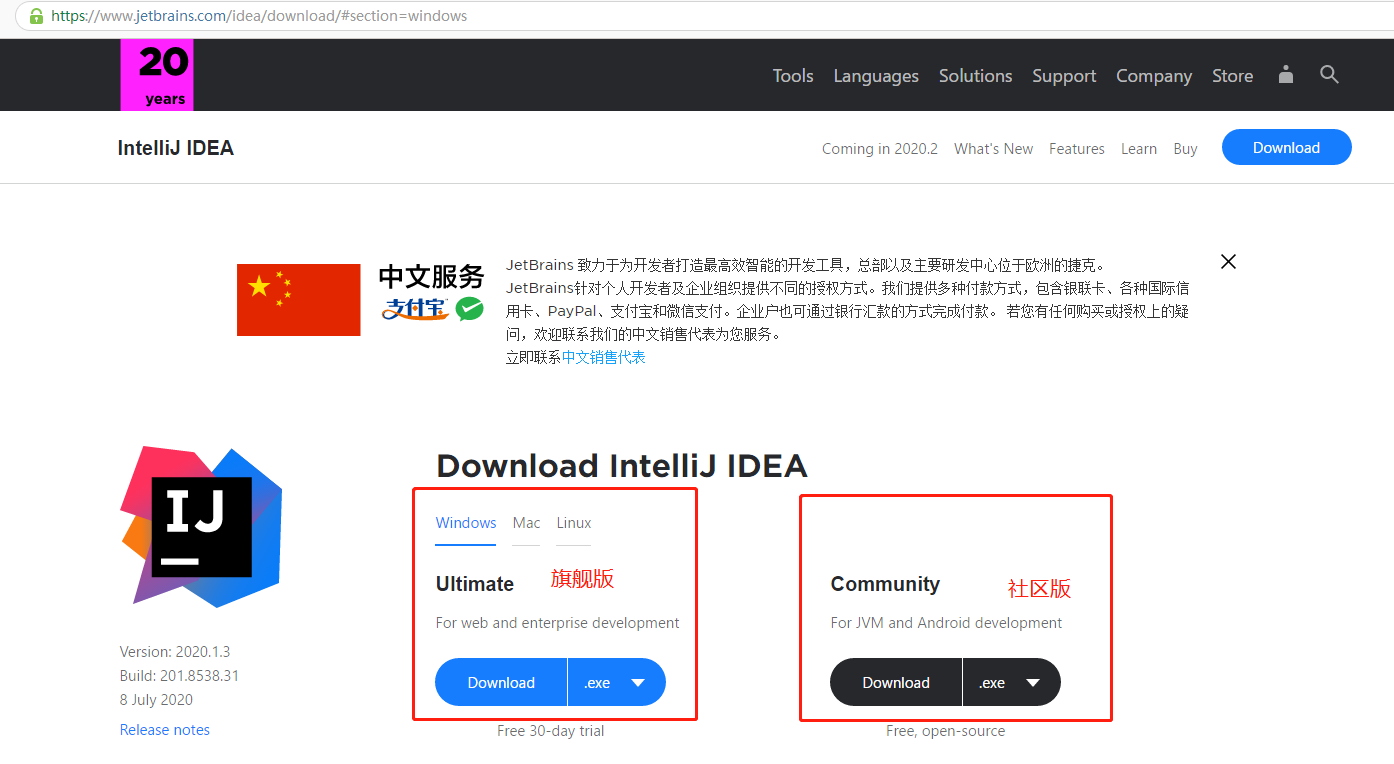Click the Chinese flag banner image
The height and width of the screenshot is (764, 1394).
click(x=298, y=299)
